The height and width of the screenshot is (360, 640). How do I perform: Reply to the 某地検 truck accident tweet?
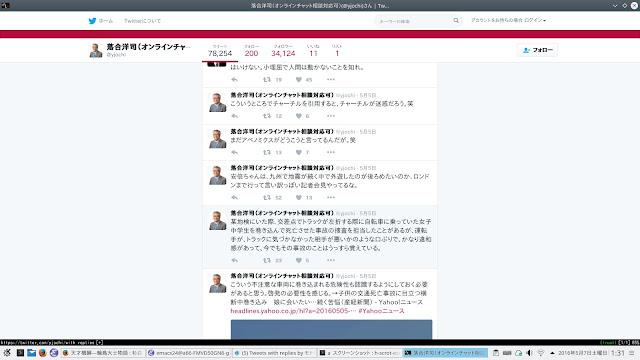(x=234, y=260)
